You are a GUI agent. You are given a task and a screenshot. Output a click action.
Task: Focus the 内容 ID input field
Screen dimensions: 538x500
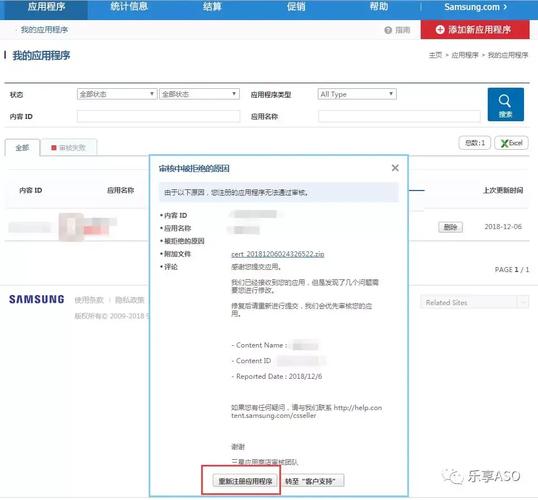[x=159, y=116]
